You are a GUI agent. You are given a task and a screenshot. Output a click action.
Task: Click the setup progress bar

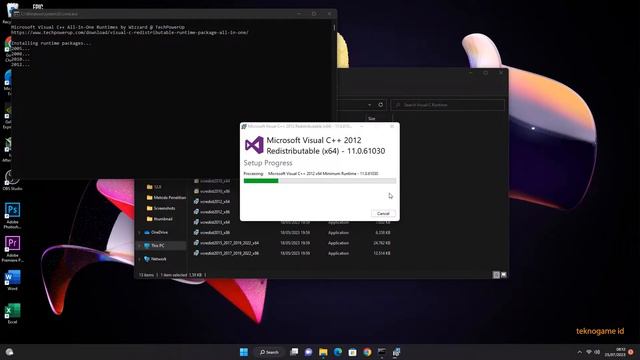pyautogui.click(x=320, y=181)
